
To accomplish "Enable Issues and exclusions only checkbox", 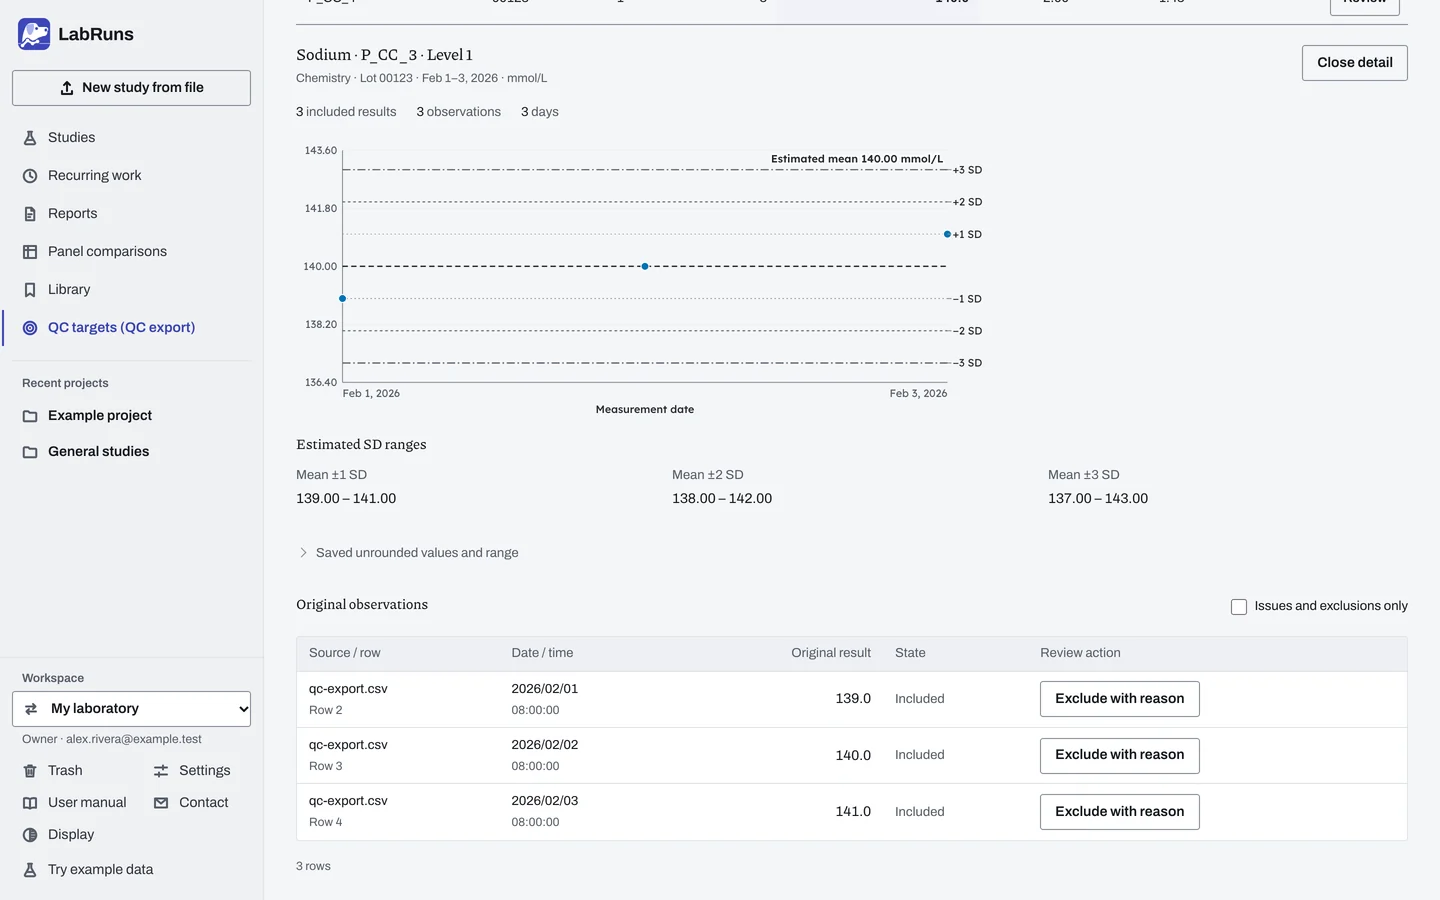I will (x=1239, y=607).
